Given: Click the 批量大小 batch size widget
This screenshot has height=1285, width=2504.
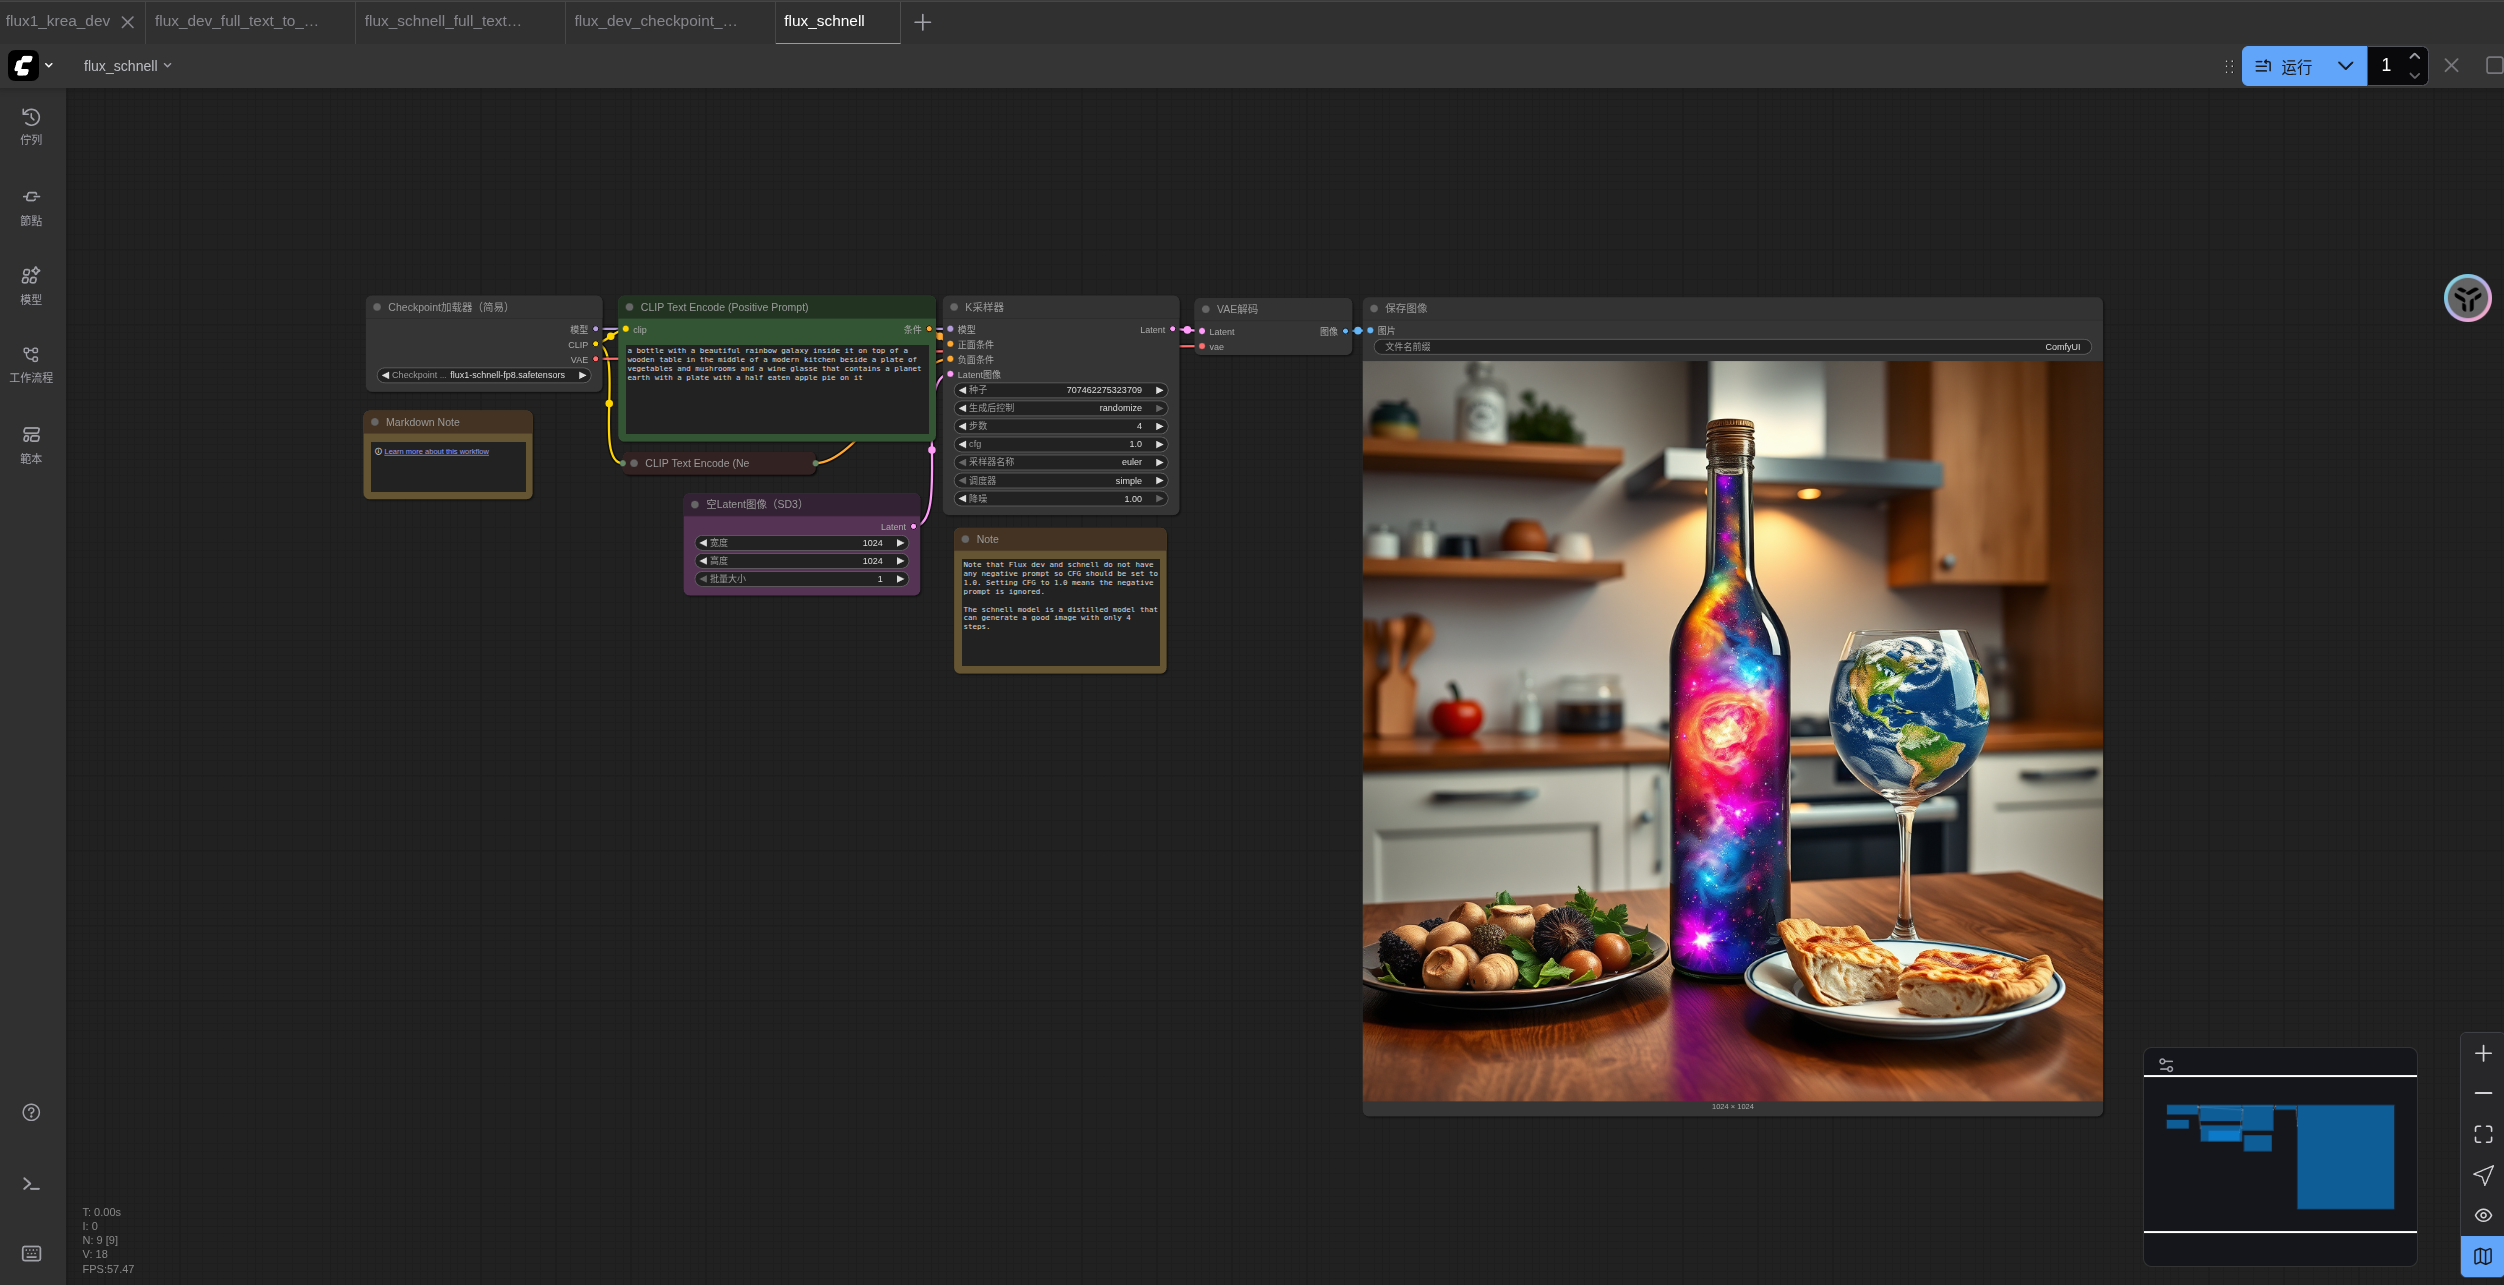Looking at the screenshot, I should [802, 579].
